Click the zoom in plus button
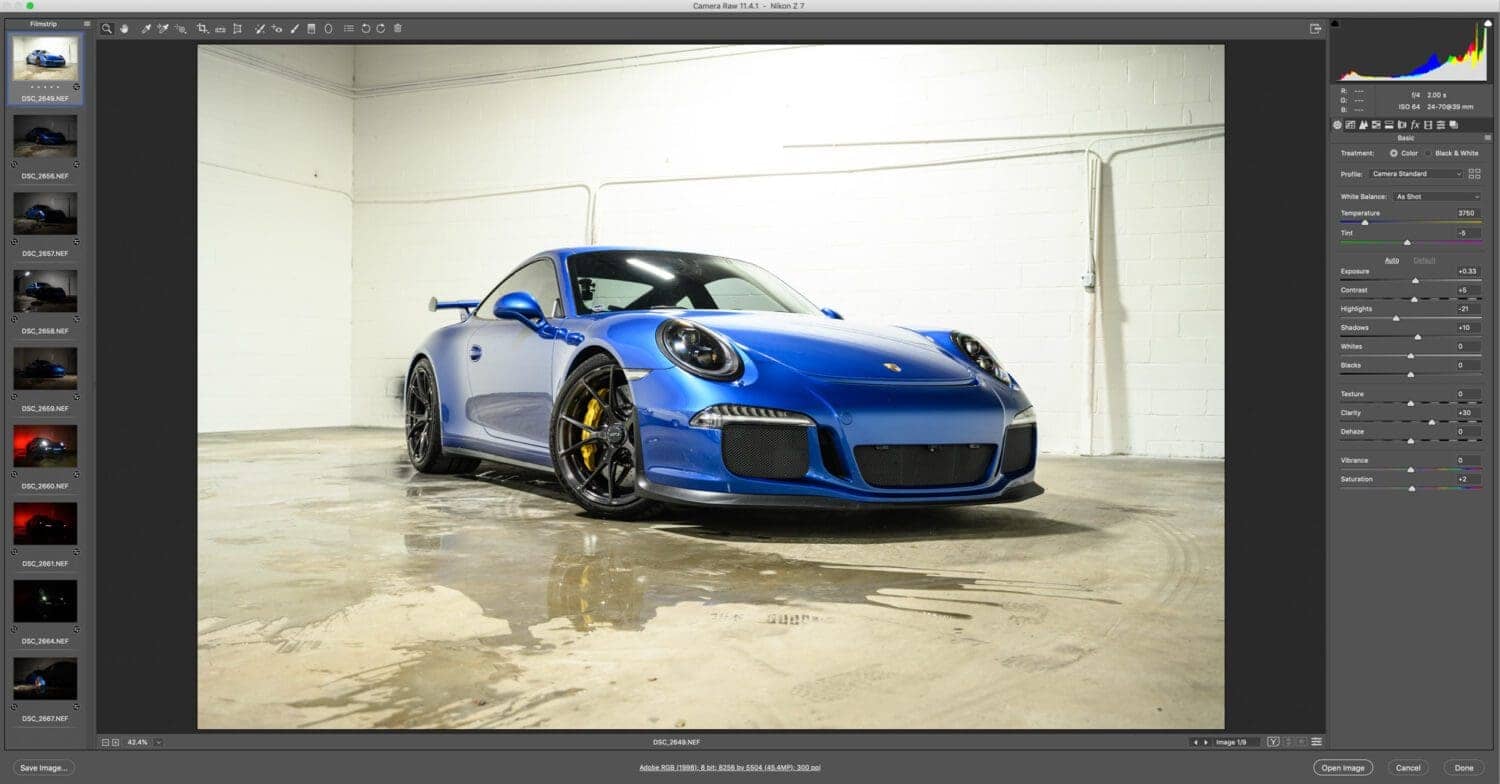 tap(115, 742)
